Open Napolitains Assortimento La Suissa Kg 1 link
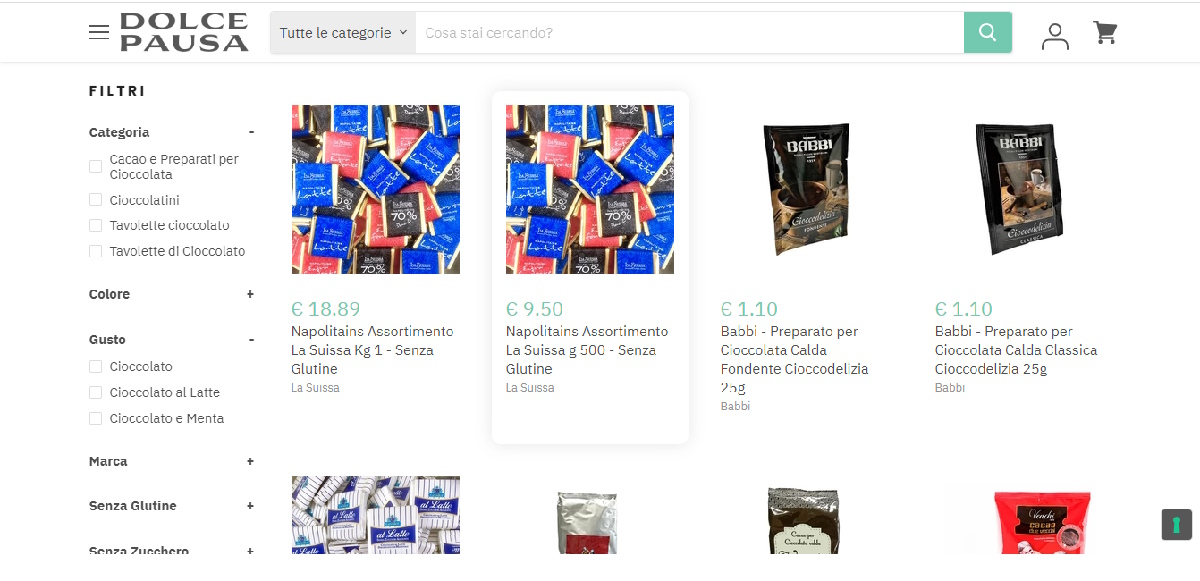Viewport: 1200px width, 581px height. [x=372, y=350]
